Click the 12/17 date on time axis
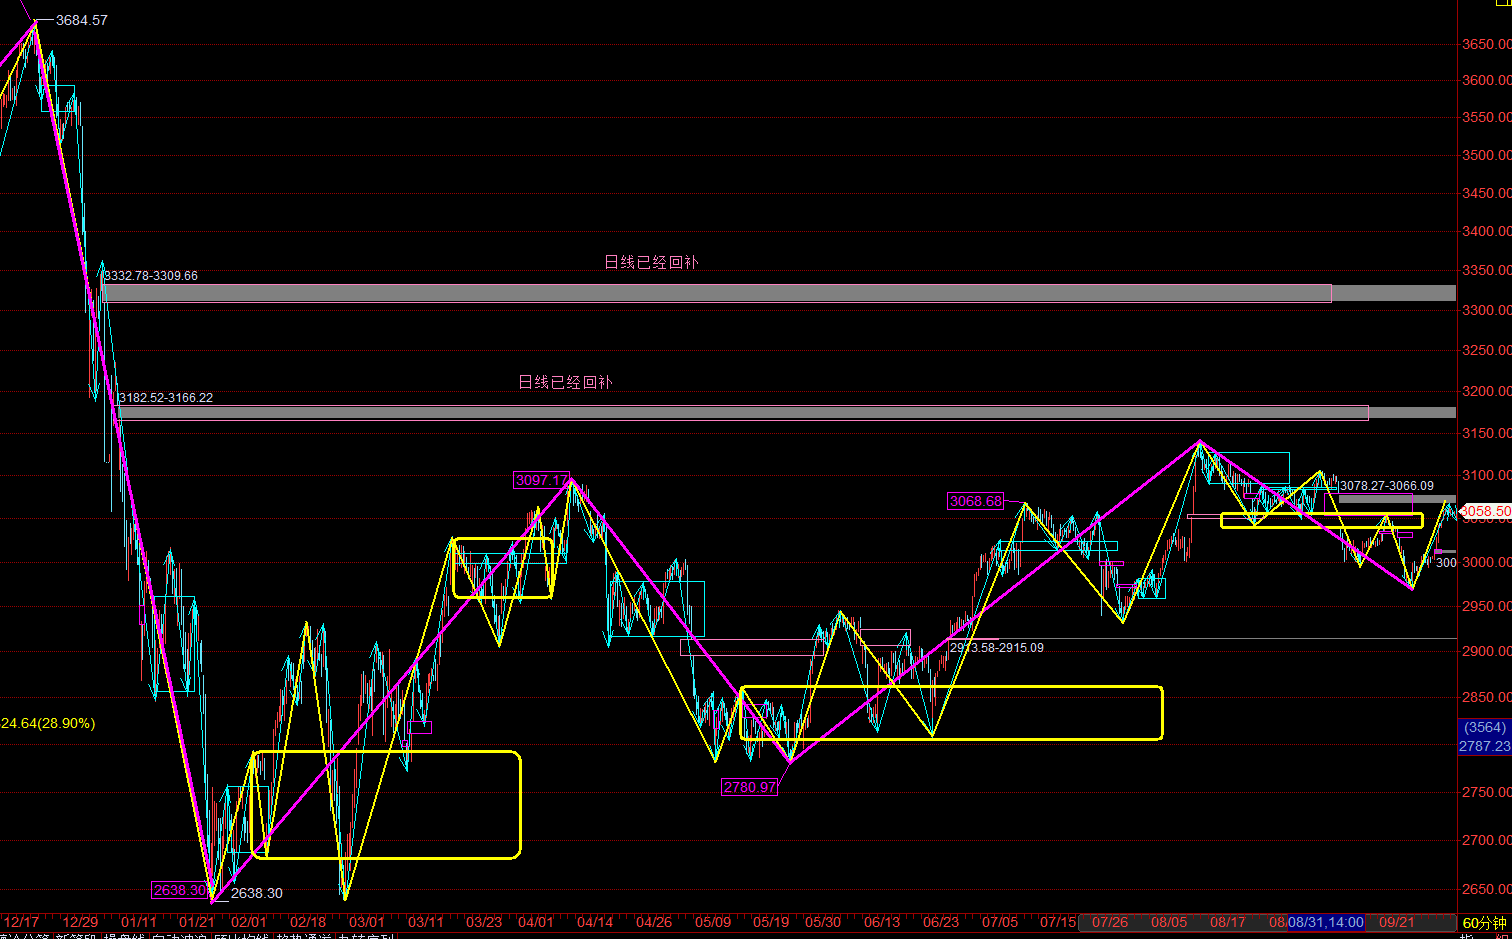The height and width of the screenshot is (939, 1512). [22, 922]
